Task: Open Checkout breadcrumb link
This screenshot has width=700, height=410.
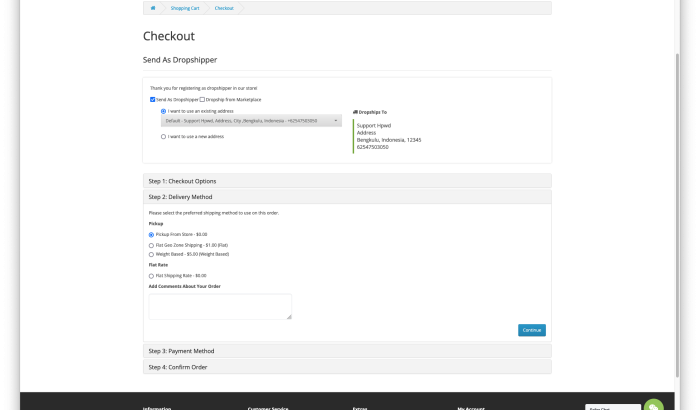Action: tap(224, 8)
